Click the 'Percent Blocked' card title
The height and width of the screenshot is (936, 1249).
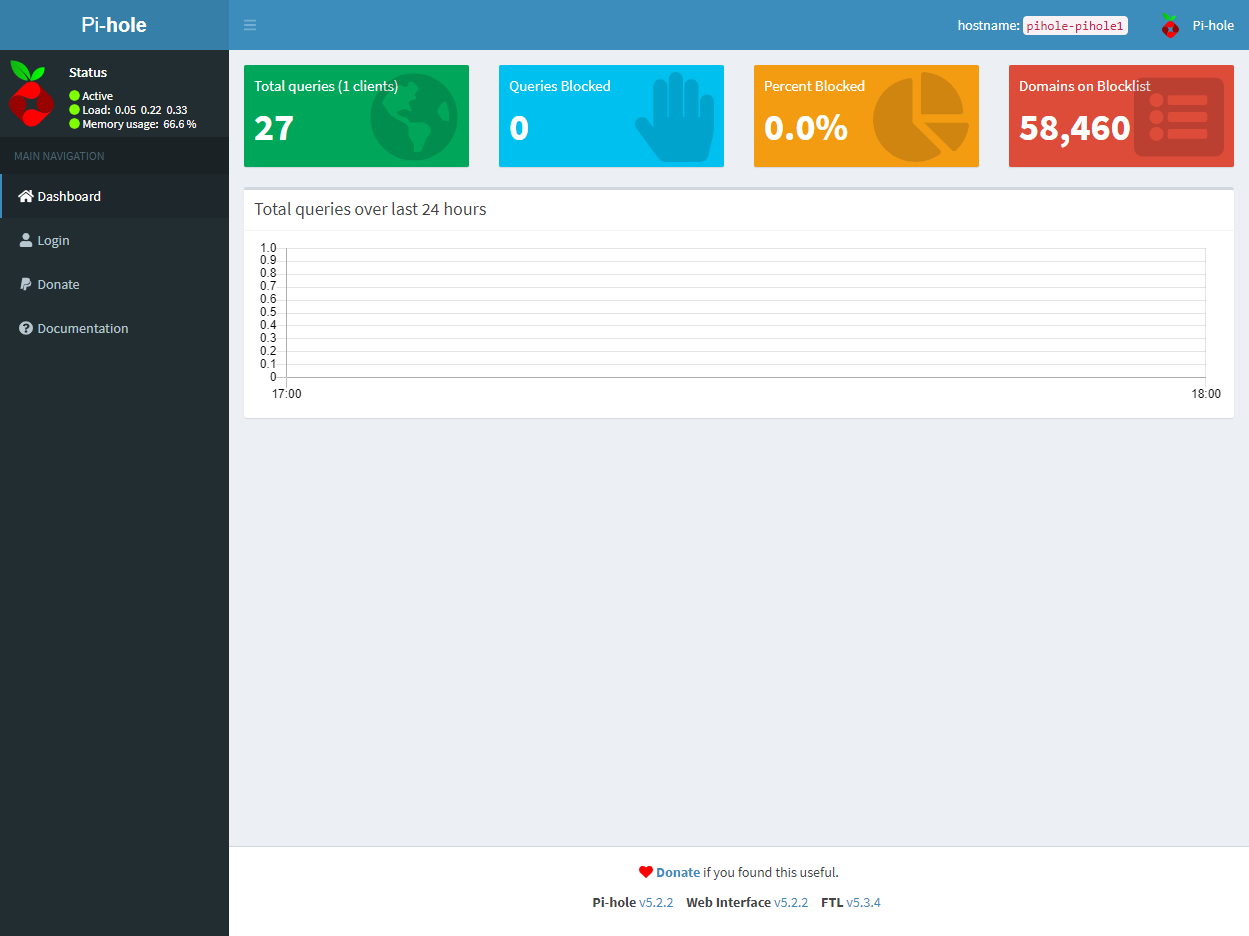point(814,86)
